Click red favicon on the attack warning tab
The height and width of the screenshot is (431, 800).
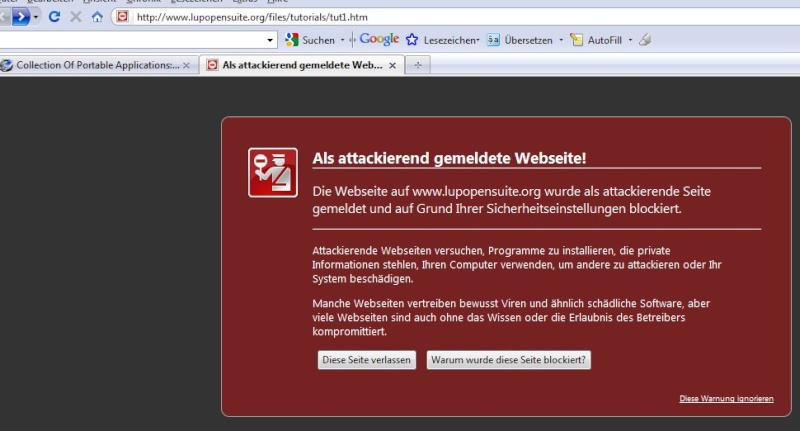[212, 65]
